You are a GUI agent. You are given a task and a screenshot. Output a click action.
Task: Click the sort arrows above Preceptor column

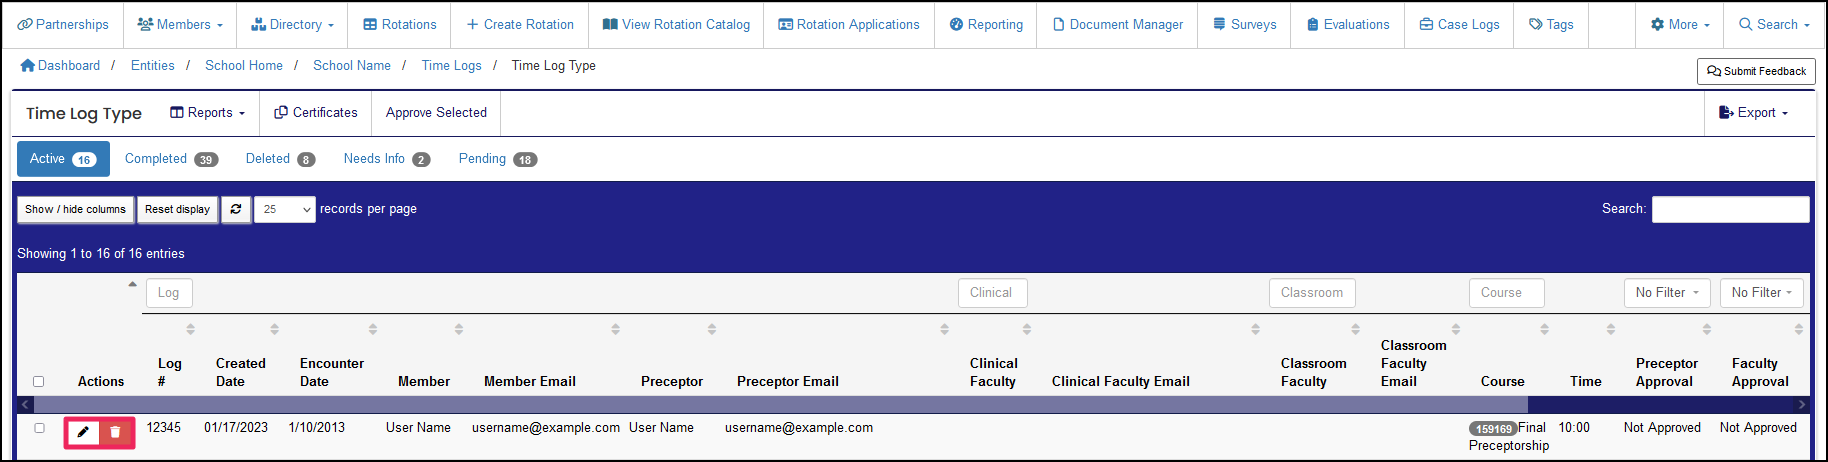(x=711, y=329)
